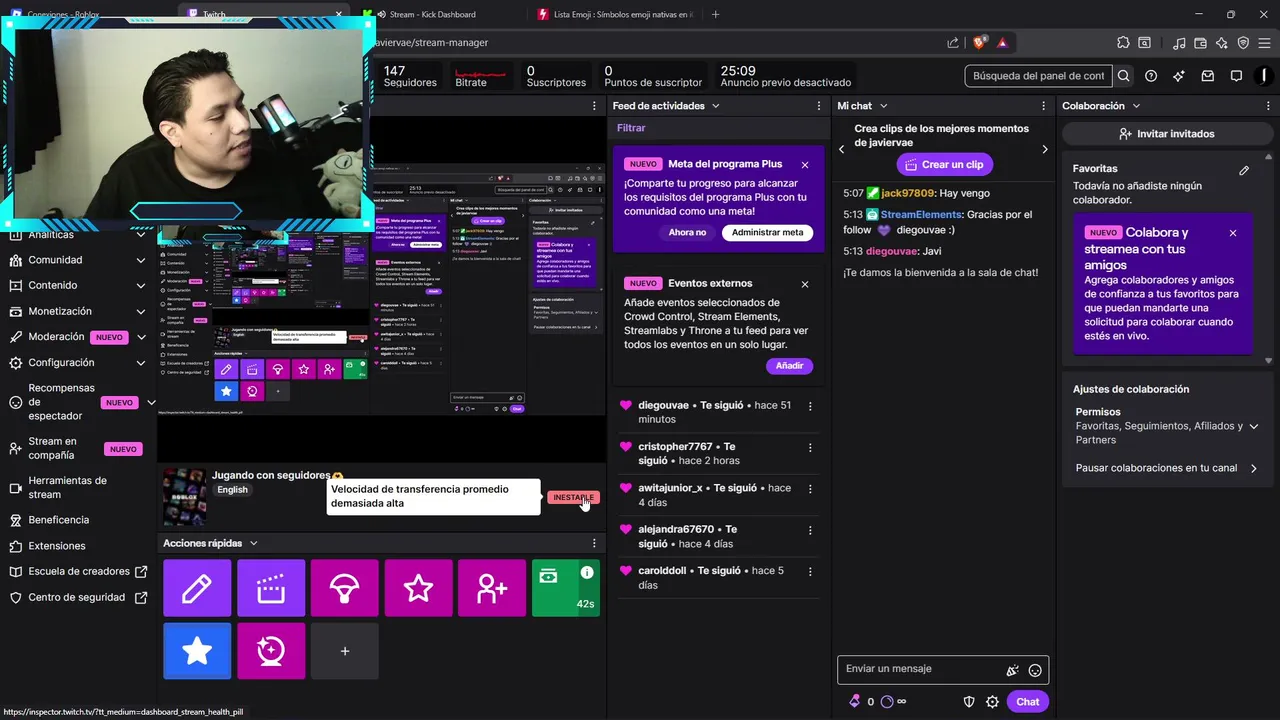
Task: Click the Ahora no button
Action: pyautogui.click(x=687, y=232)
